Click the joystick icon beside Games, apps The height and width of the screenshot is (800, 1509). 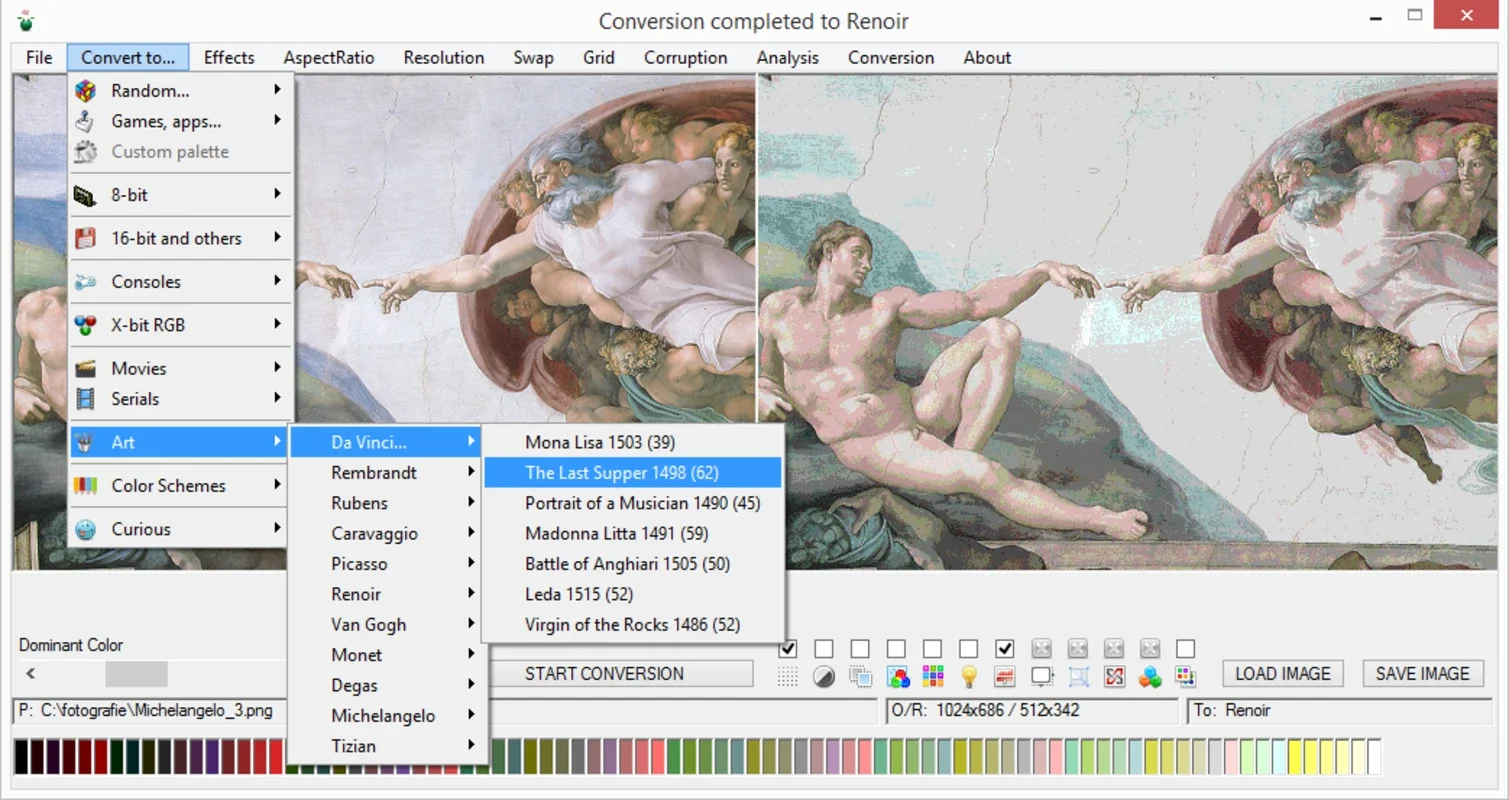[86, 121]
